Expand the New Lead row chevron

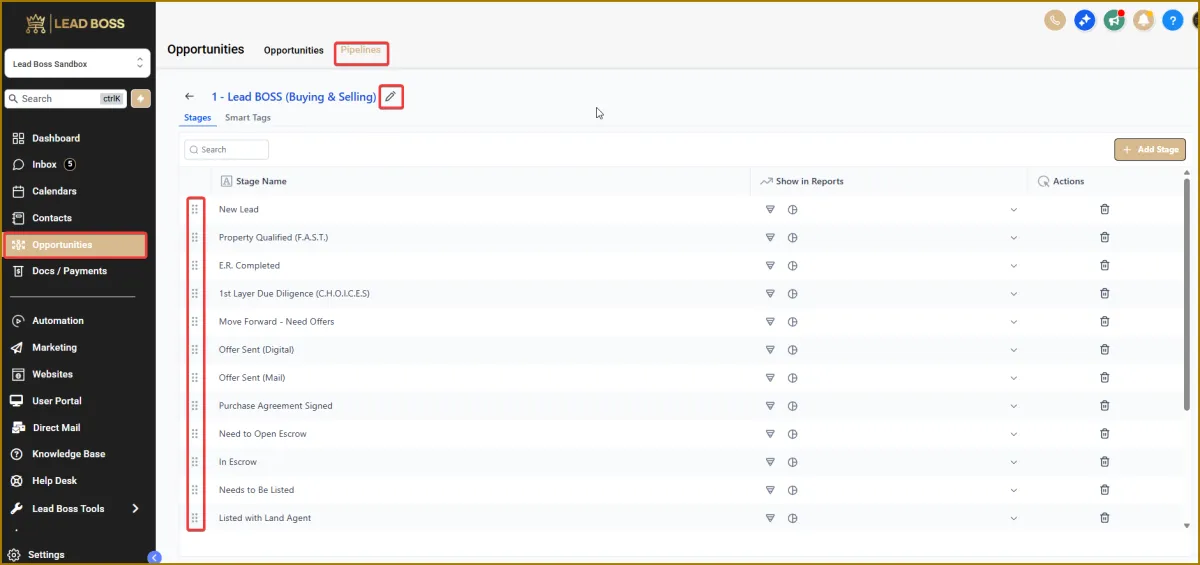pos(1013,209)
